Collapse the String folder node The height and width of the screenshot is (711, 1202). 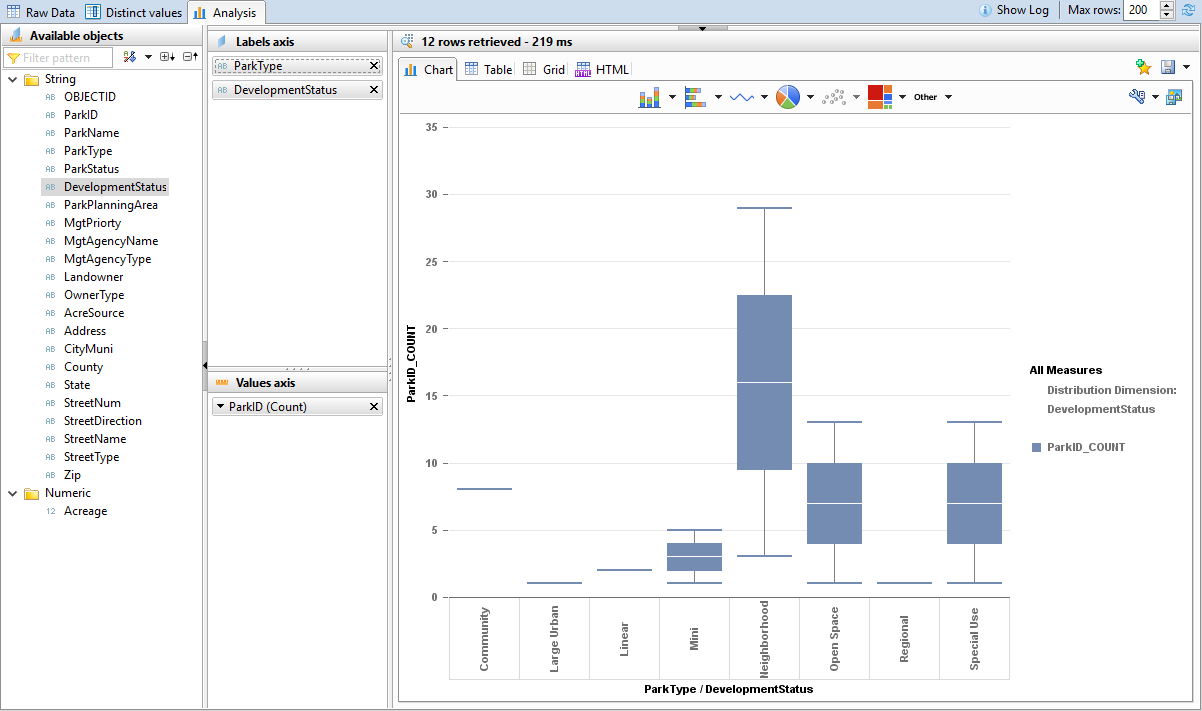coord(12,79)
